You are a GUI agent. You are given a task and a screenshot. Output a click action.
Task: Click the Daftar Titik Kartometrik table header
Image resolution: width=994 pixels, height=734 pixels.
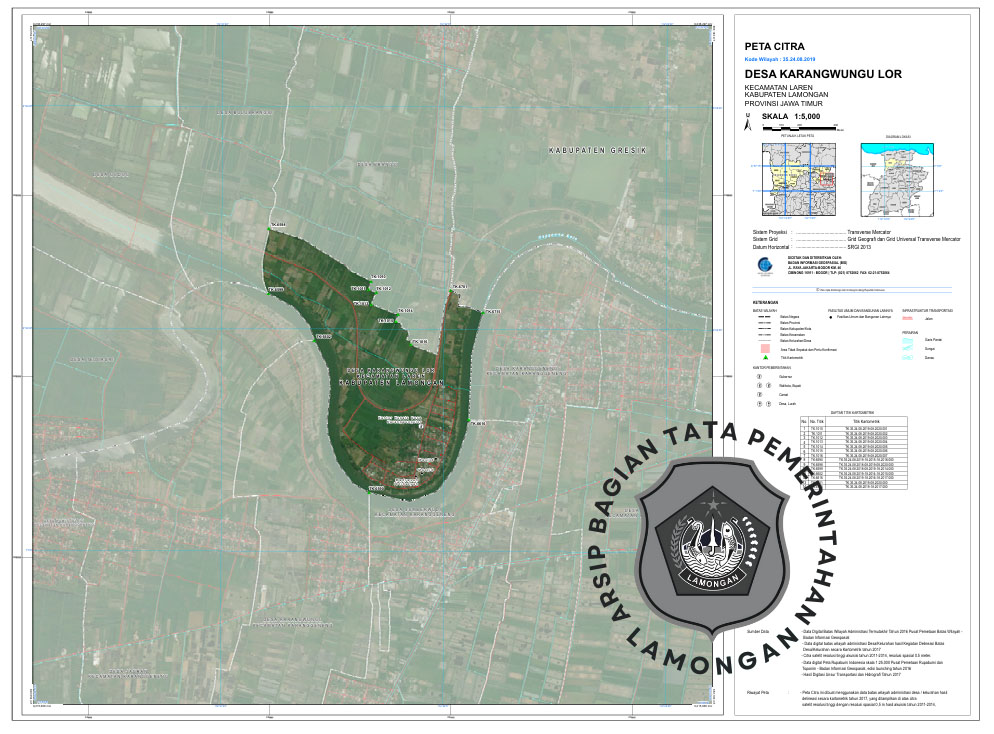point(850,413)
